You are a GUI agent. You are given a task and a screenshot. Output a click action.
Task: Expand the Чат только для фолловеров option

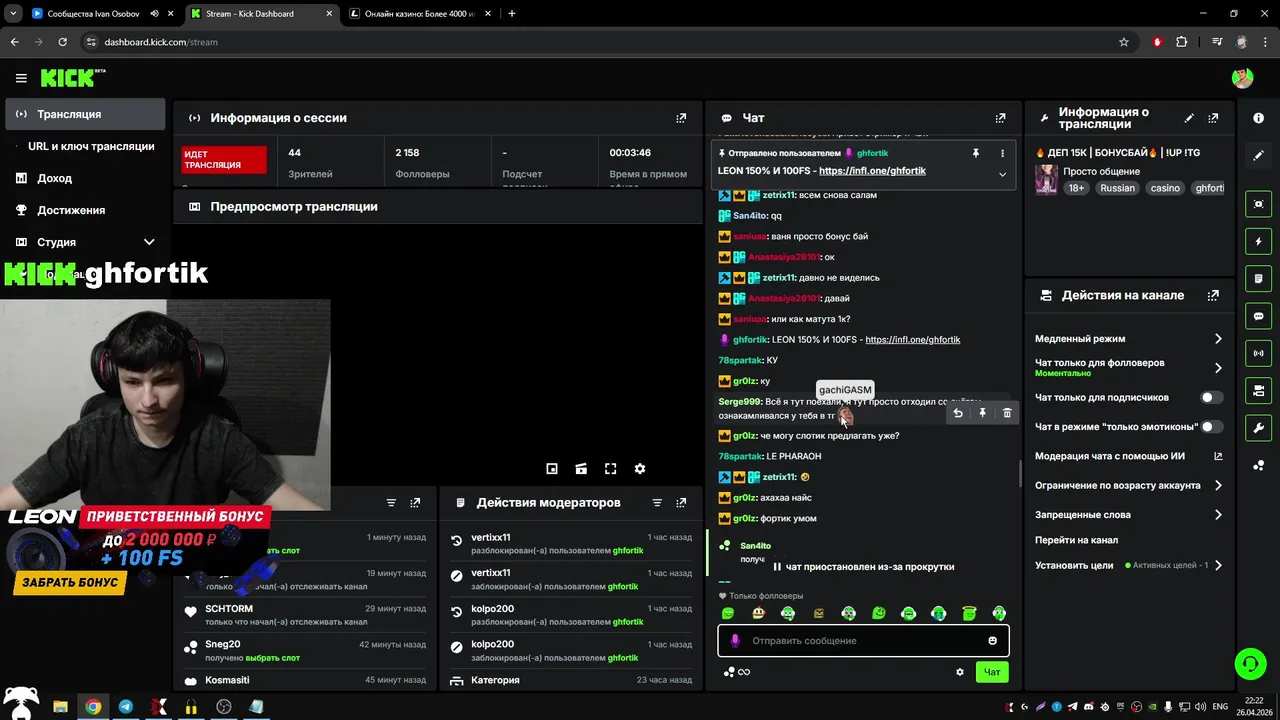[x=1128, y=368]
